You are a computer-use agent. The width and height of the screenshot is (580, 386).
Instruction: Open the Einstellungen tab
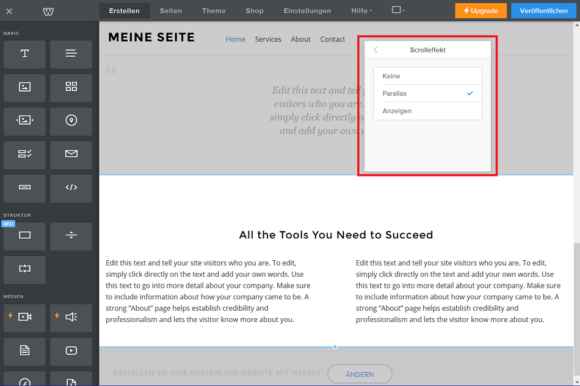click(x=307, y=11)
